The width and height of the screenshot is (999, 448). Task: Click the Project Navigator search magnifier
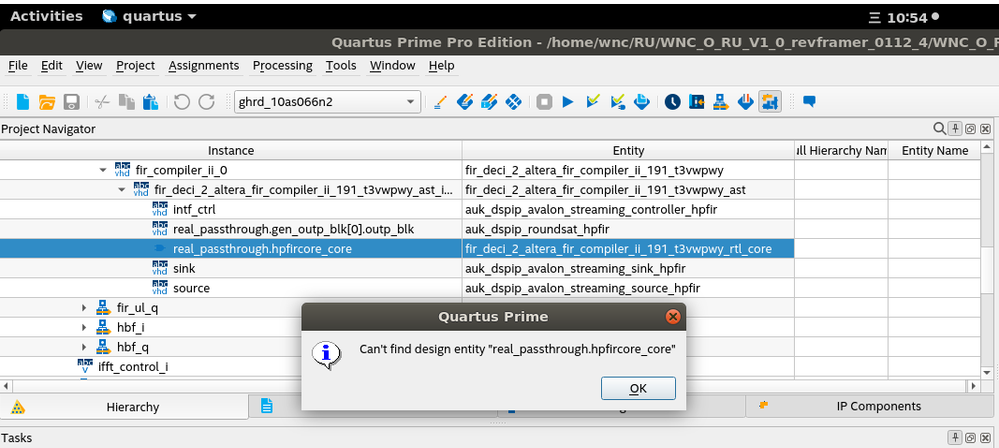click(939, 129)
